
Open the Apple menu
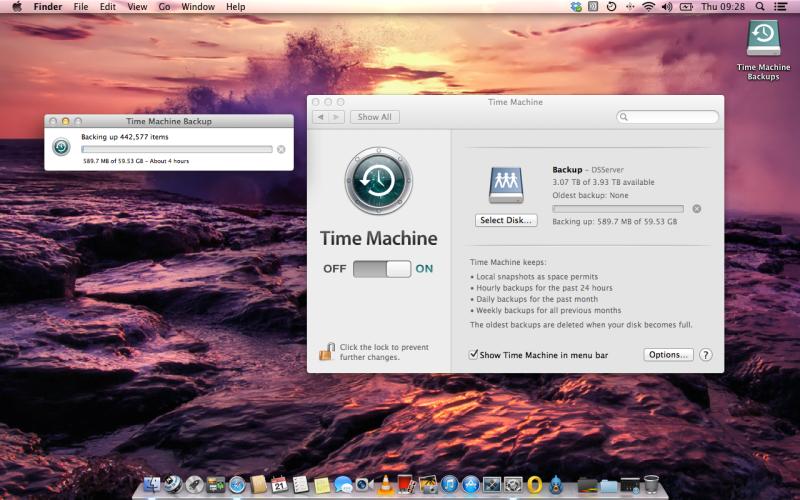(x=17, y=7)
